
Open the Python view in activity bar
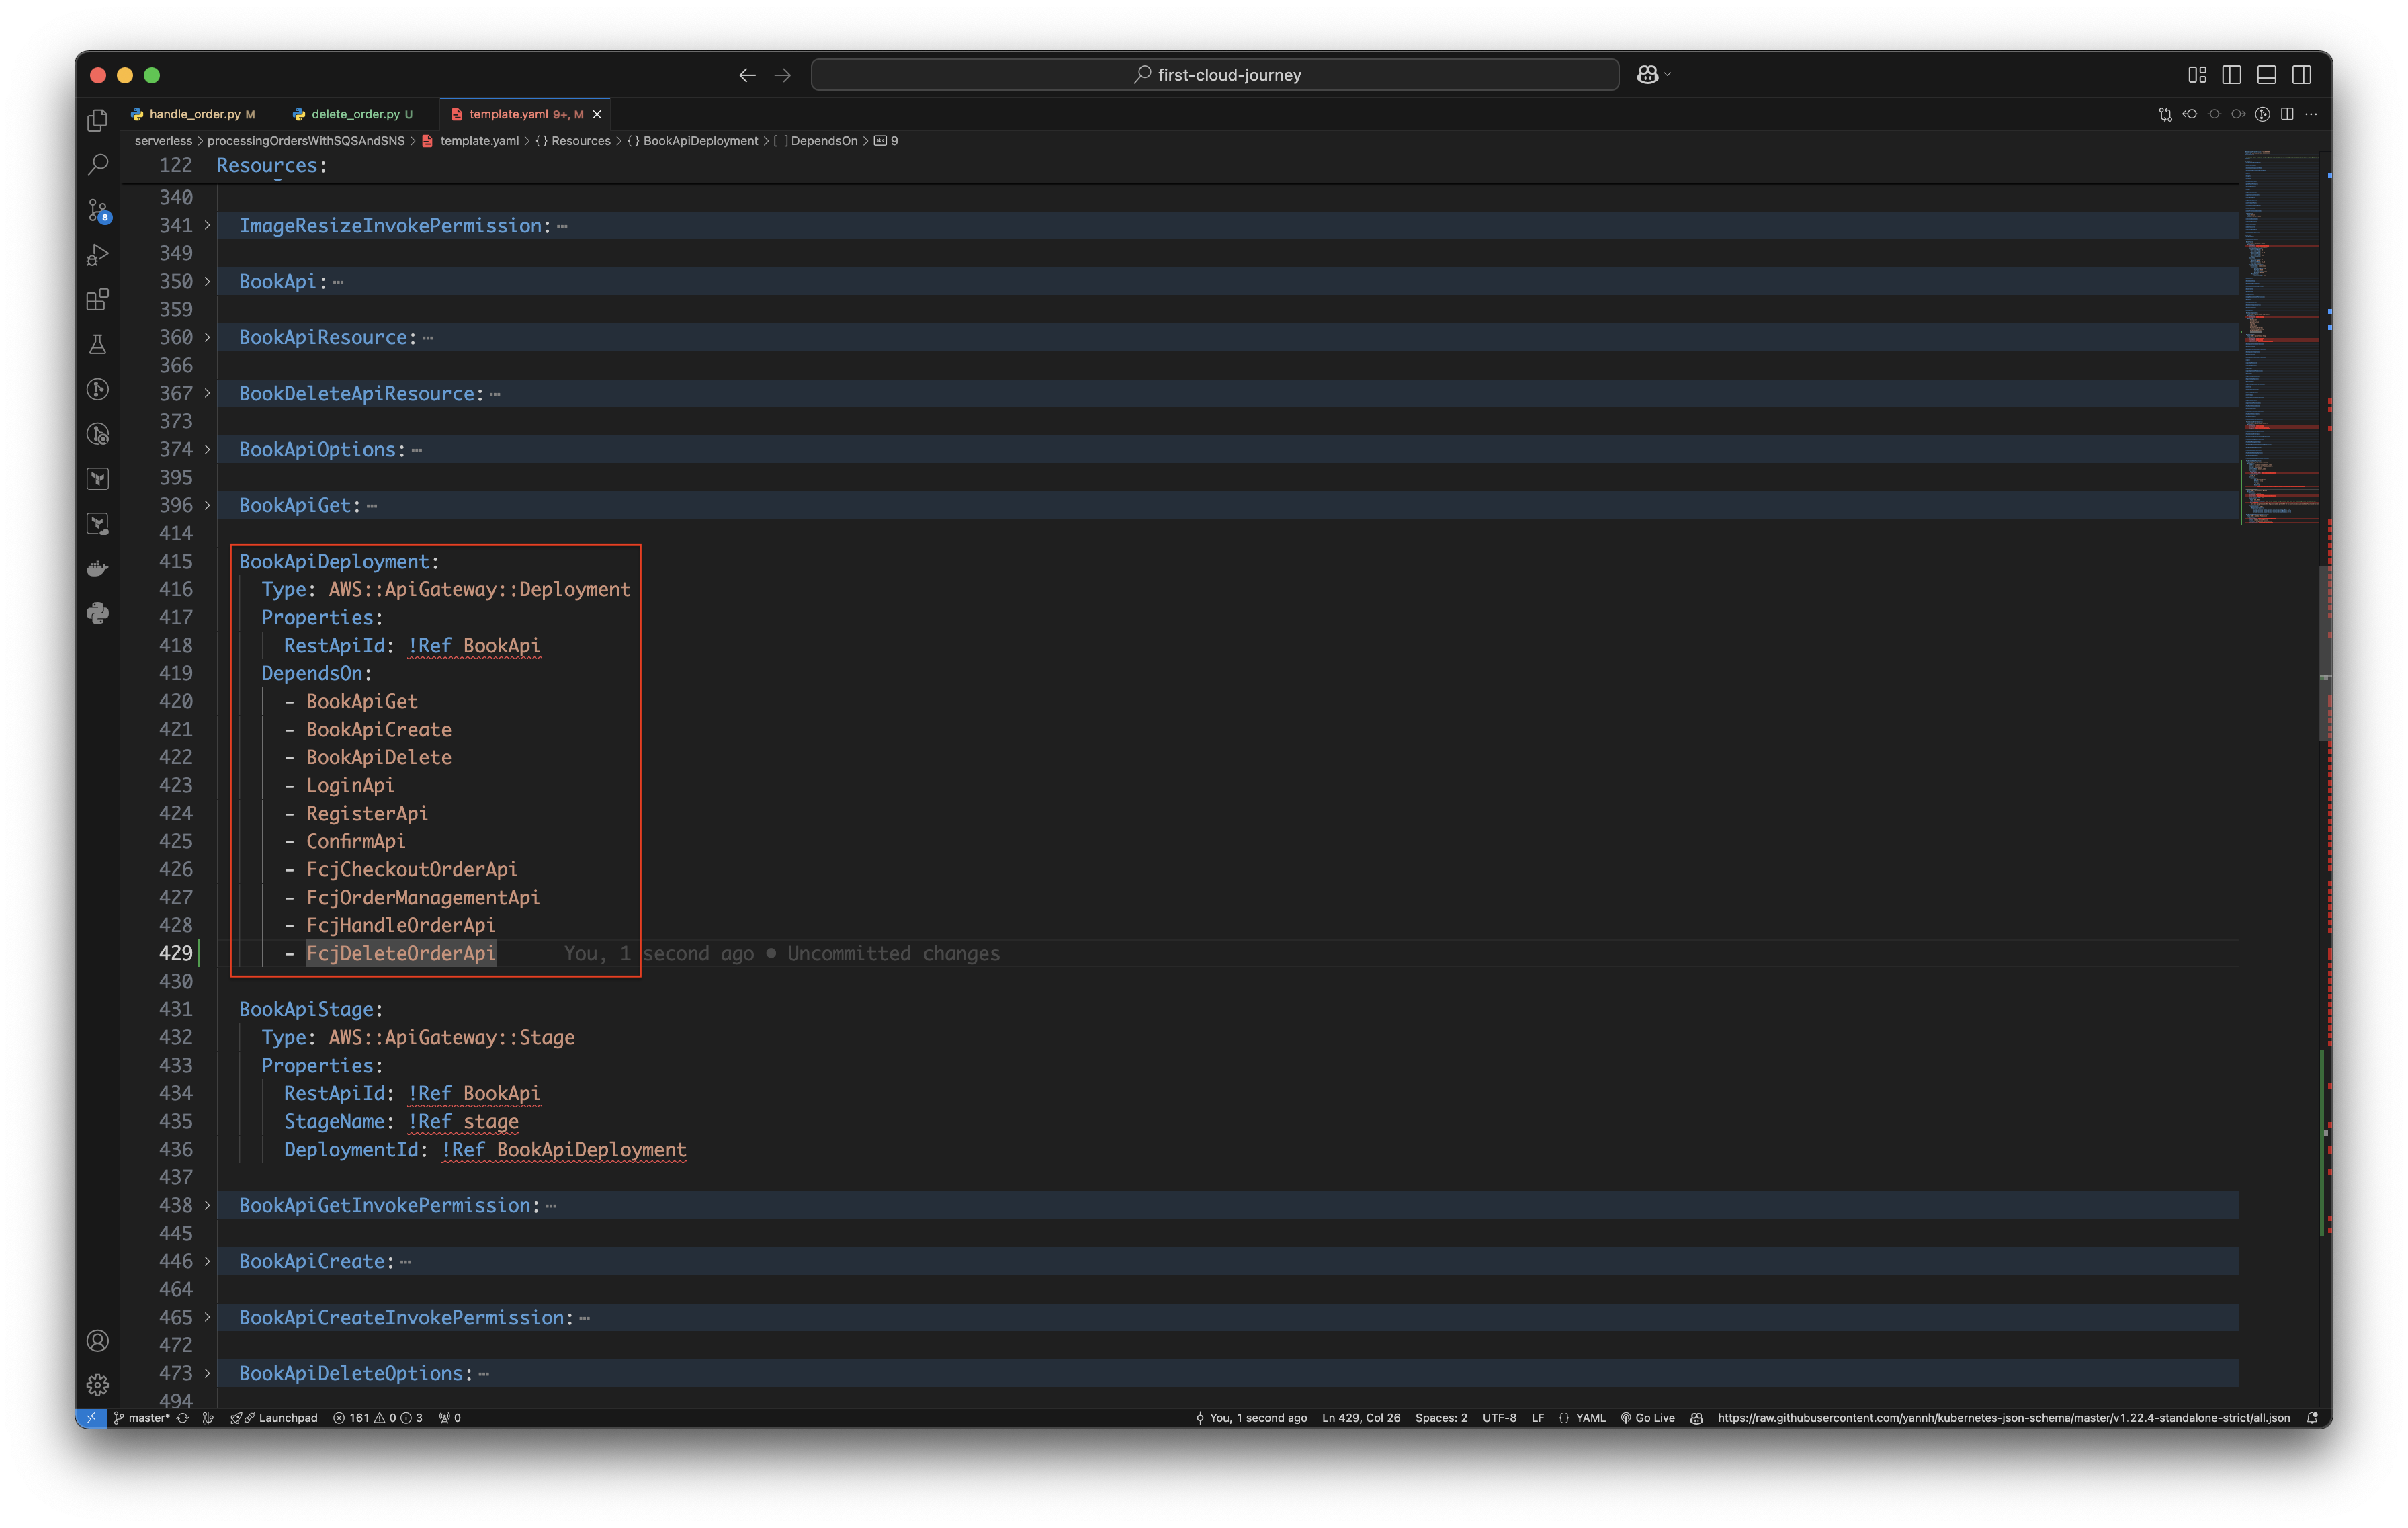pyautogui.click(x=97, y=614)
